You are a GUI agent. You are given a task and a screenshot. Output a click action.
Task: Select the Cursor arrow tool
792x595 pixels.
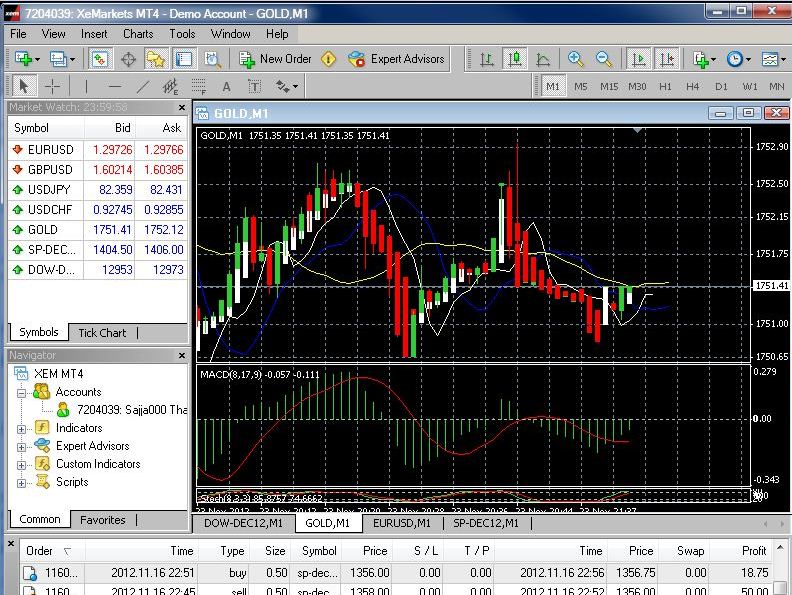tap(23, 86)
